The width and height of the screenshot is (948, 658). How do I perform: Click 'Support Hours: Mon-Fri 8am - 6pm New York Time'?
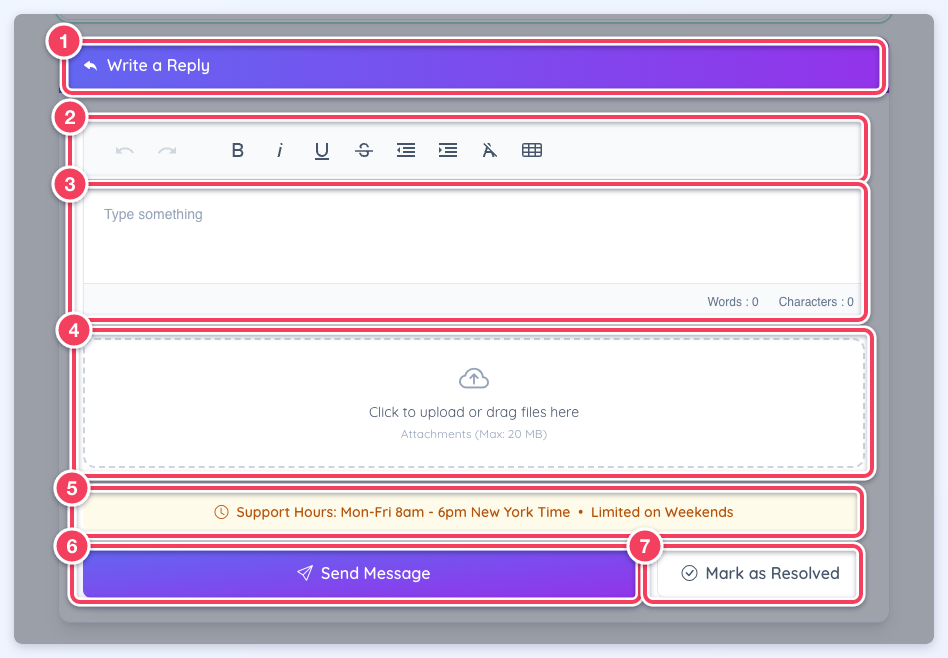pyautogui.click(x=403, y=512)
